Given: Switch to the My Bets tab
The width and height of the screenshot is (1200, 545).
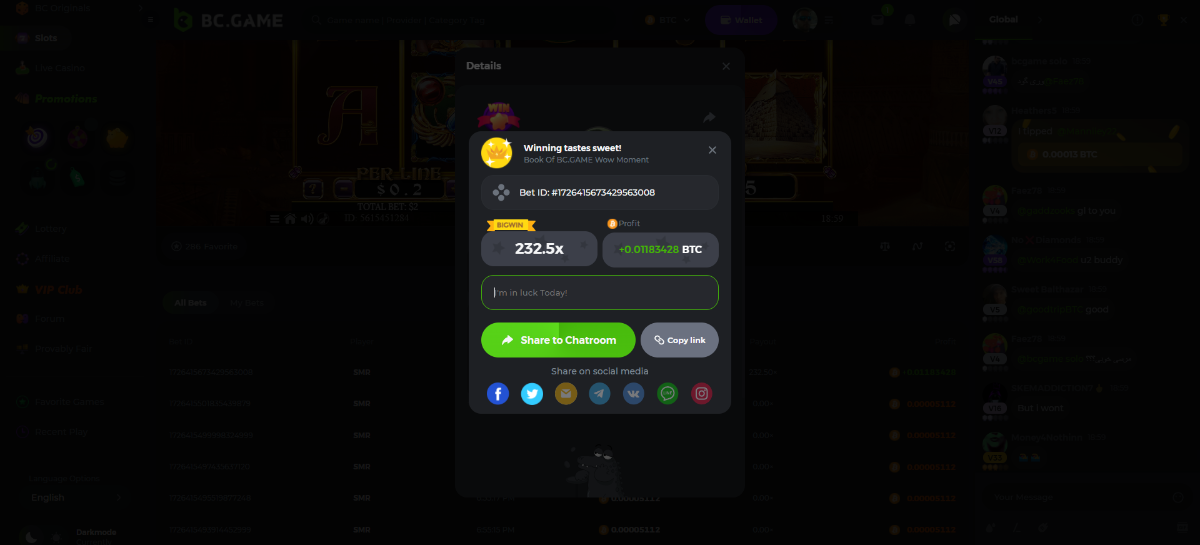Looking at the screenshot, I should tap(246, 302).
